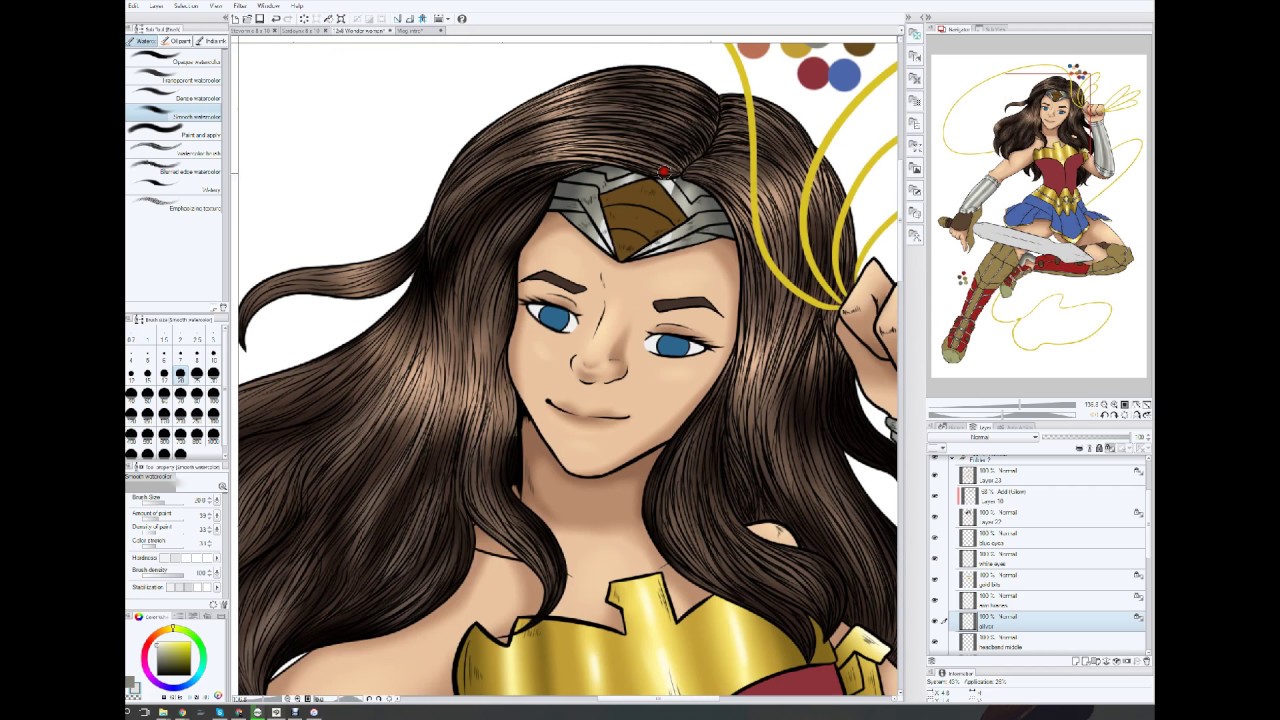Switch to the Oil paint sub tool group

pos(177,41)
